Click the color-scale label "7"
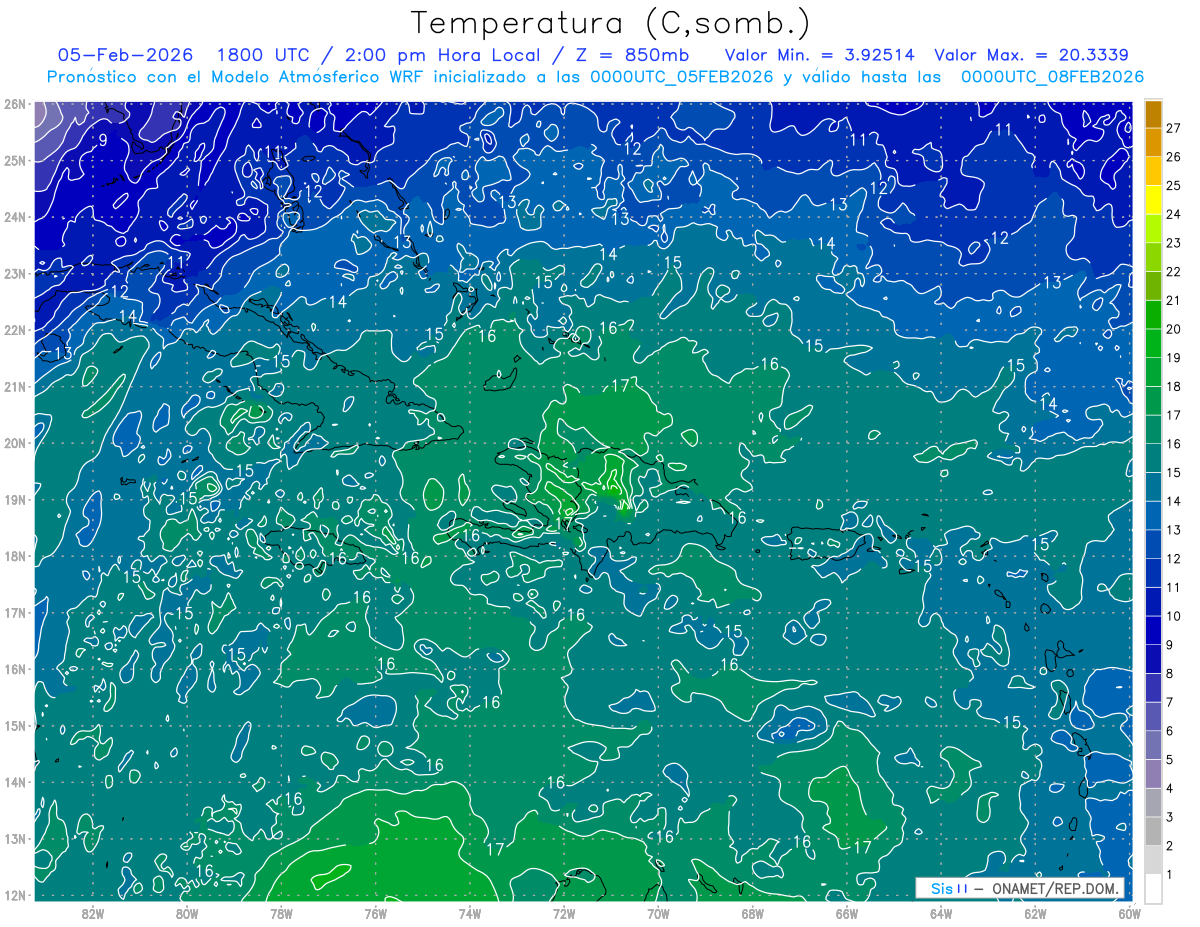The width and height of the screenshot is (1200, 927). coord(1170,702)
